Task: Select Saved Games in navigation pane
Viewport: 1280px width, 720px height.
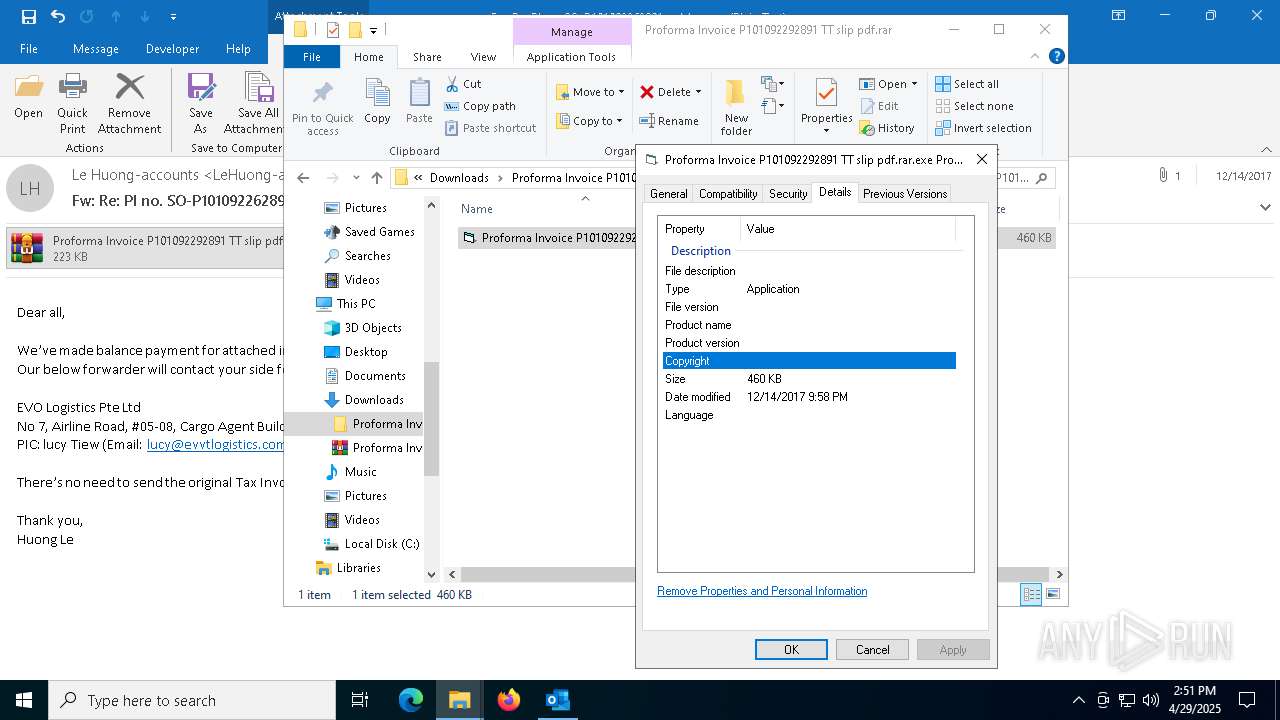Action: [x=369, y=232]
